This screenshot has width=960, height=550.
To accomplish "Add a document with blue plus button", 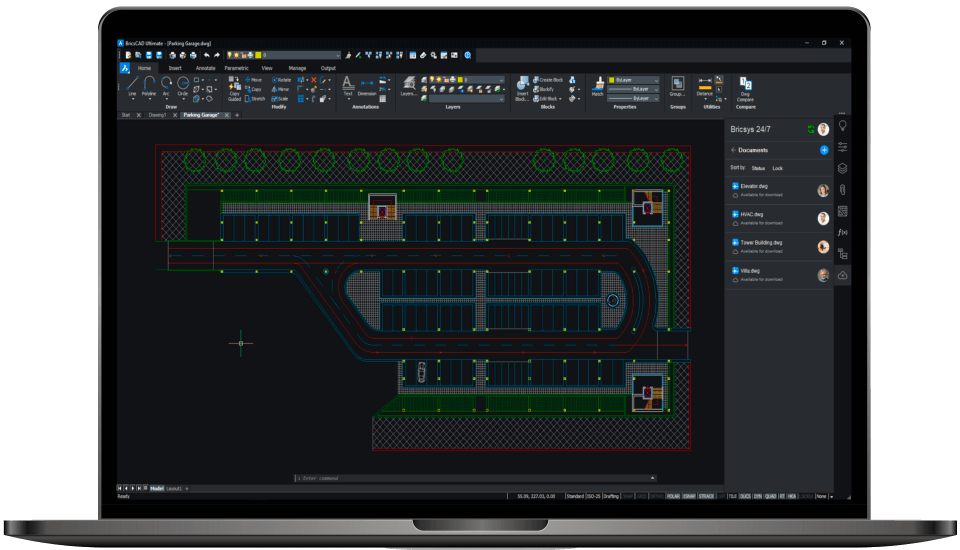I will click(x=823, y=150).
